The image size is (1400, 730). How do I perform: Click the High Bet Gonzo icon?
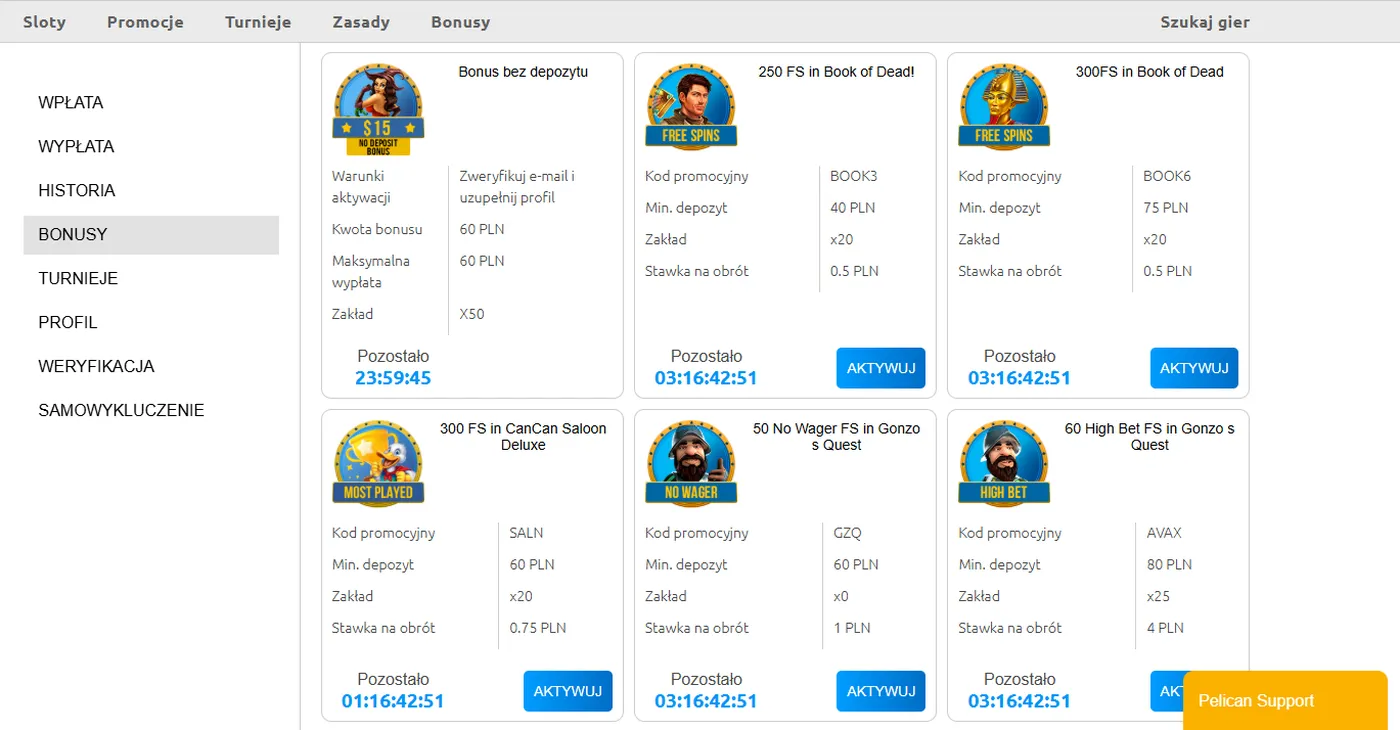pyautogui.click(x=1004, y=464)
